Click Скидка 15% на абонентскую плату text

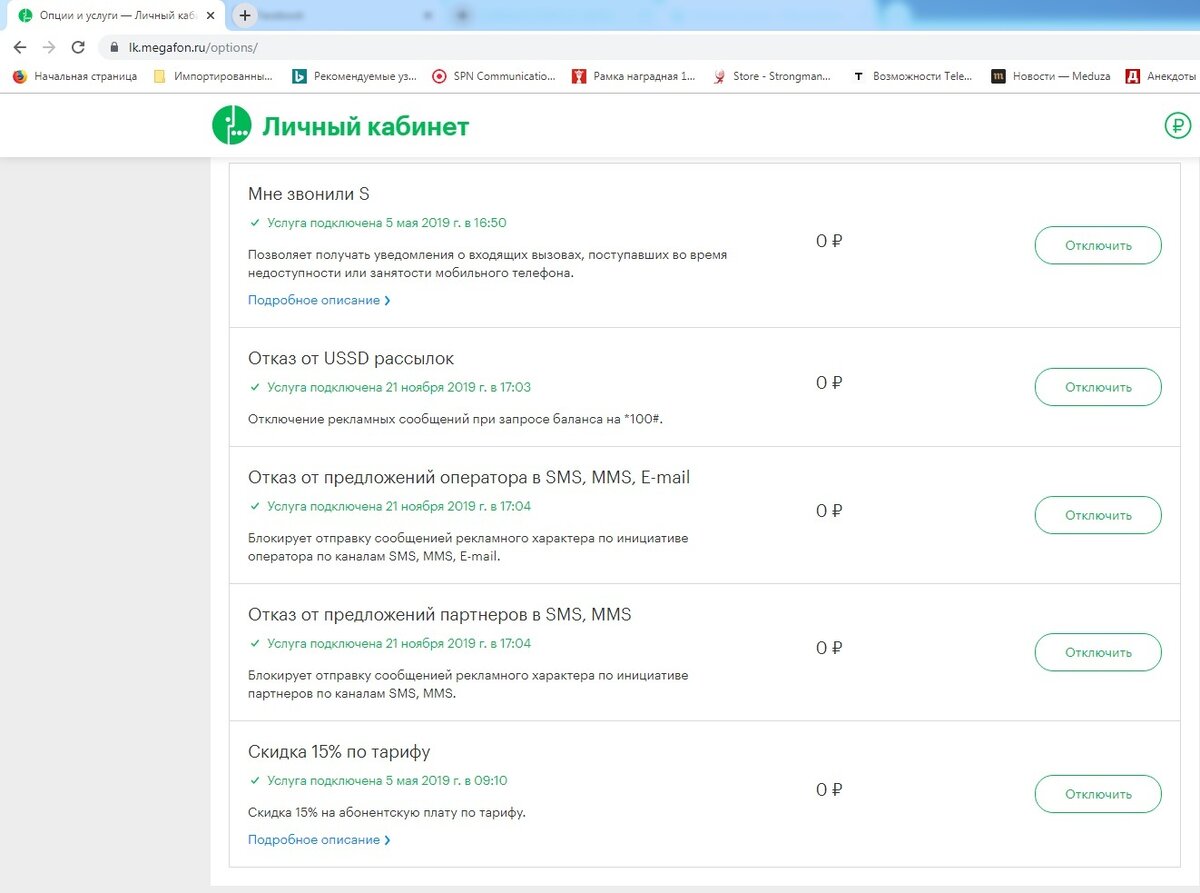[x=387, y=812]
